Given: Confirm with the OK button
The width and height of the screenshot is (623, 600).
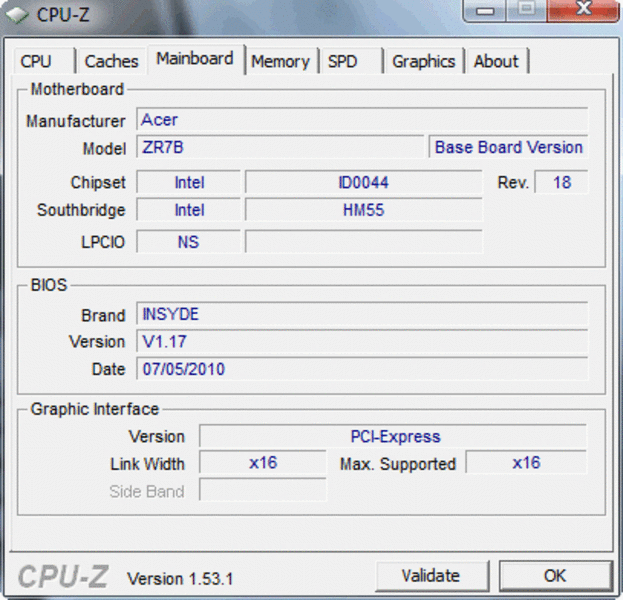Looking at the screenshot, I should [x=555, y=575].
